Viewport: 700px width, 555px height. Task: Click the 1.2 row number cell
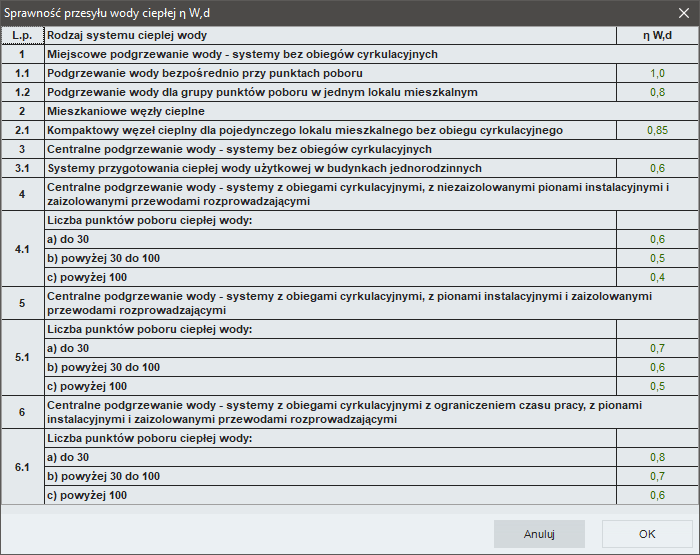(x=22, y=92)
